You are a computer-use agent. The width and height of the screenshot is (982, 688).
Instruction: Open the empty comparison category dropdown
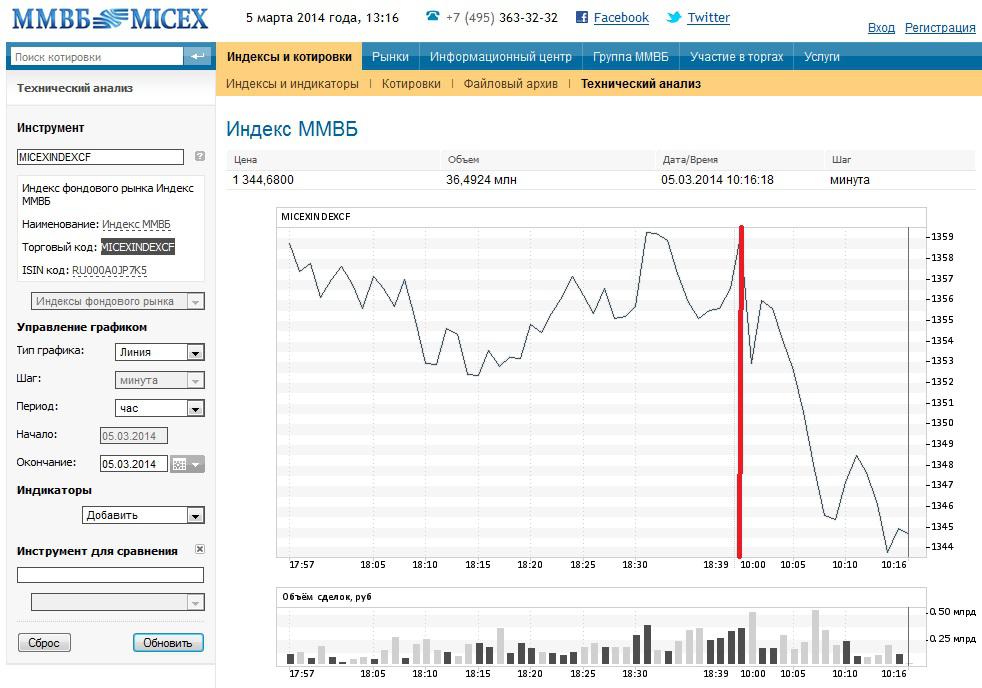pos(118,602)
